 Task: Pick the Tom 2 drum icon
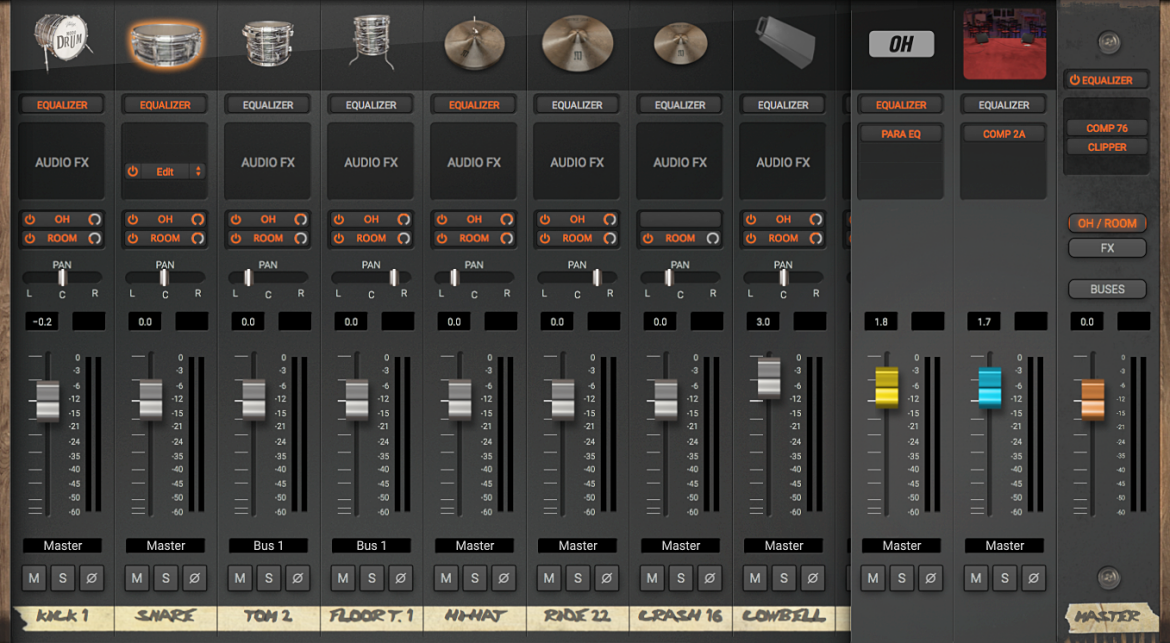pos(267,42)
